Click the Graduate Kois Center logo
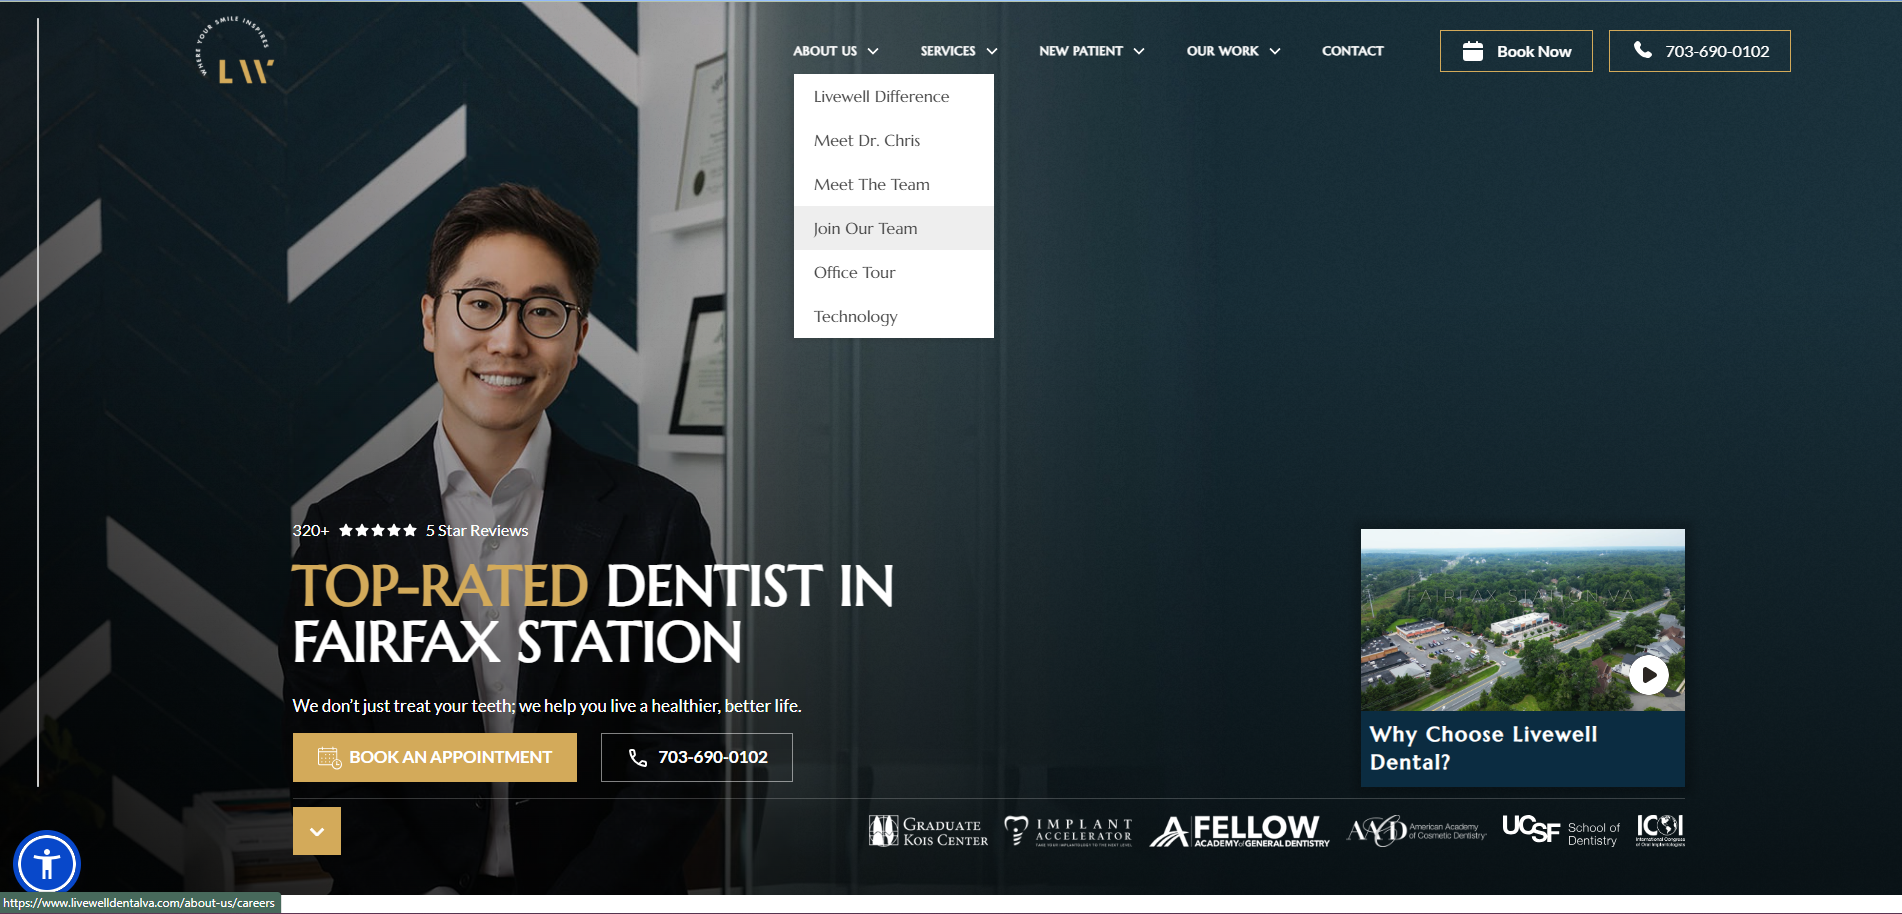This screenshot has width=1902, height=914. 928,831
